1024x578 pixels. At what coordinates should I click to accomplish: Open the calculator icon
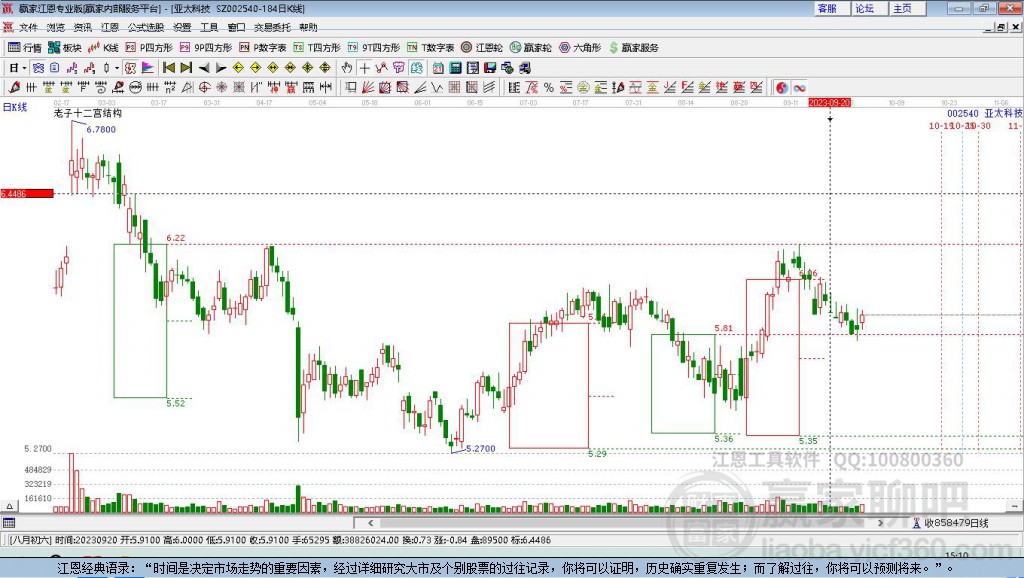coord(455,68)
